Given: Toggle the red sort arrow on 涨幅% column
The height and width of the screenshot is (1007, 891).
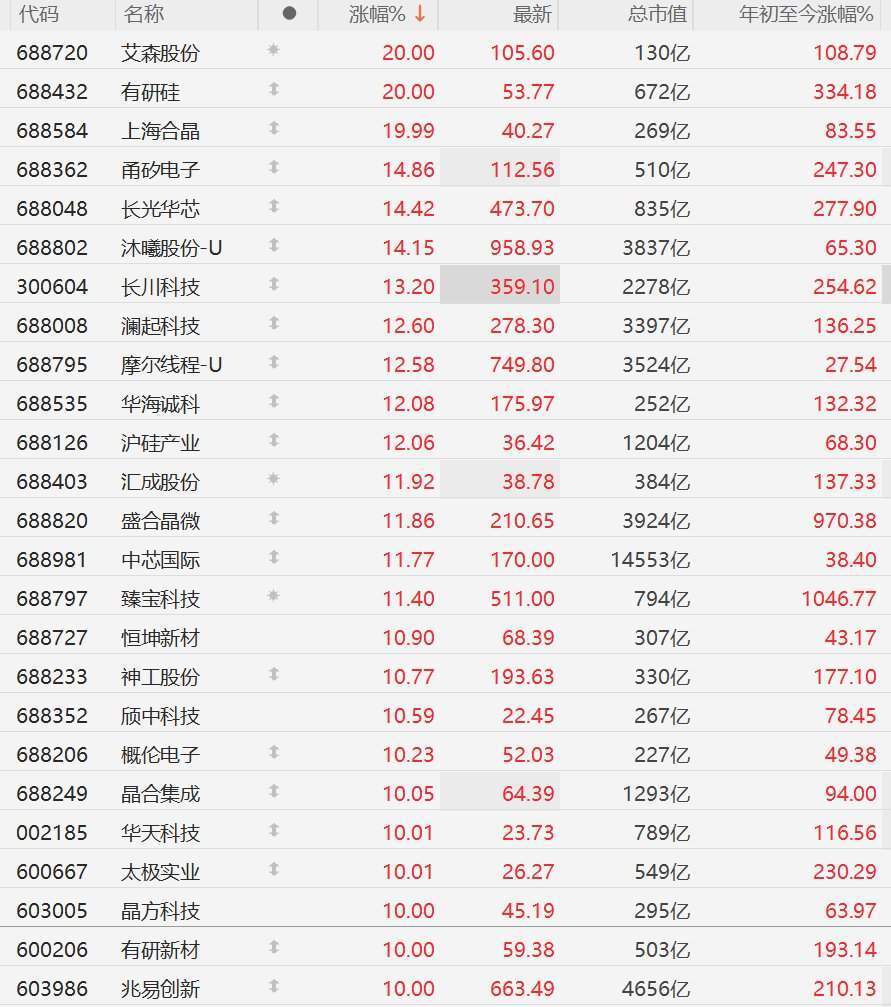Looking at the screenshot, I should [420, 13].
